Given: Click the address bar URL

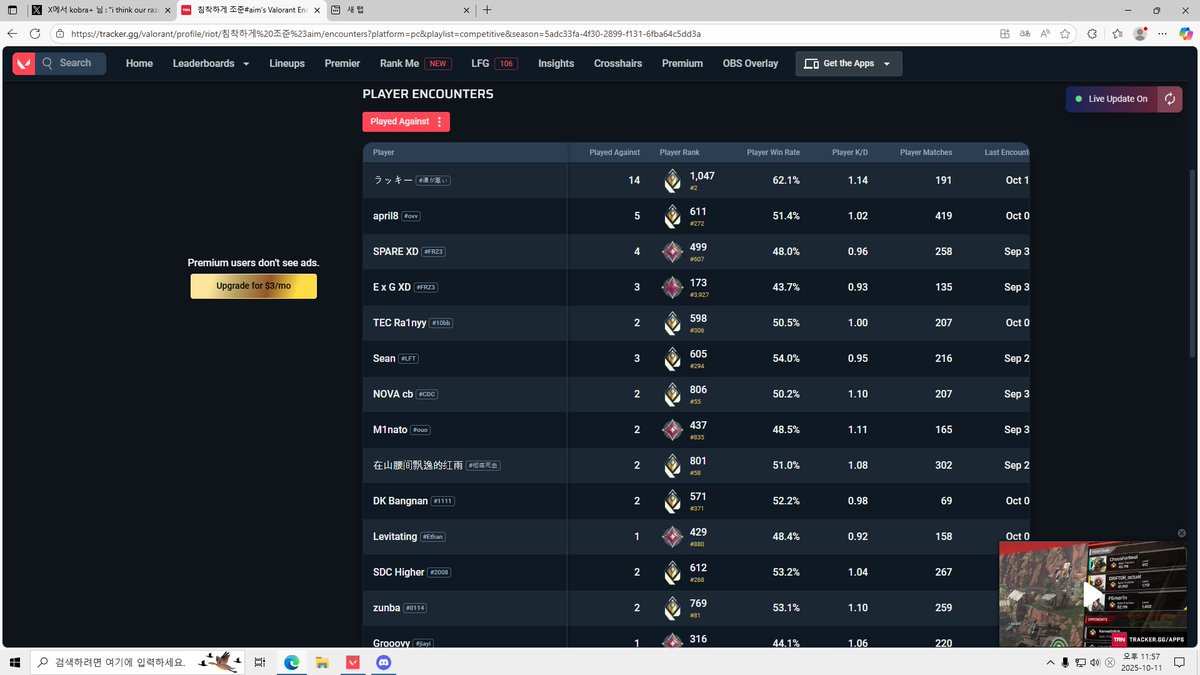Looking at the screenshot, I should [x=386, y=33].
